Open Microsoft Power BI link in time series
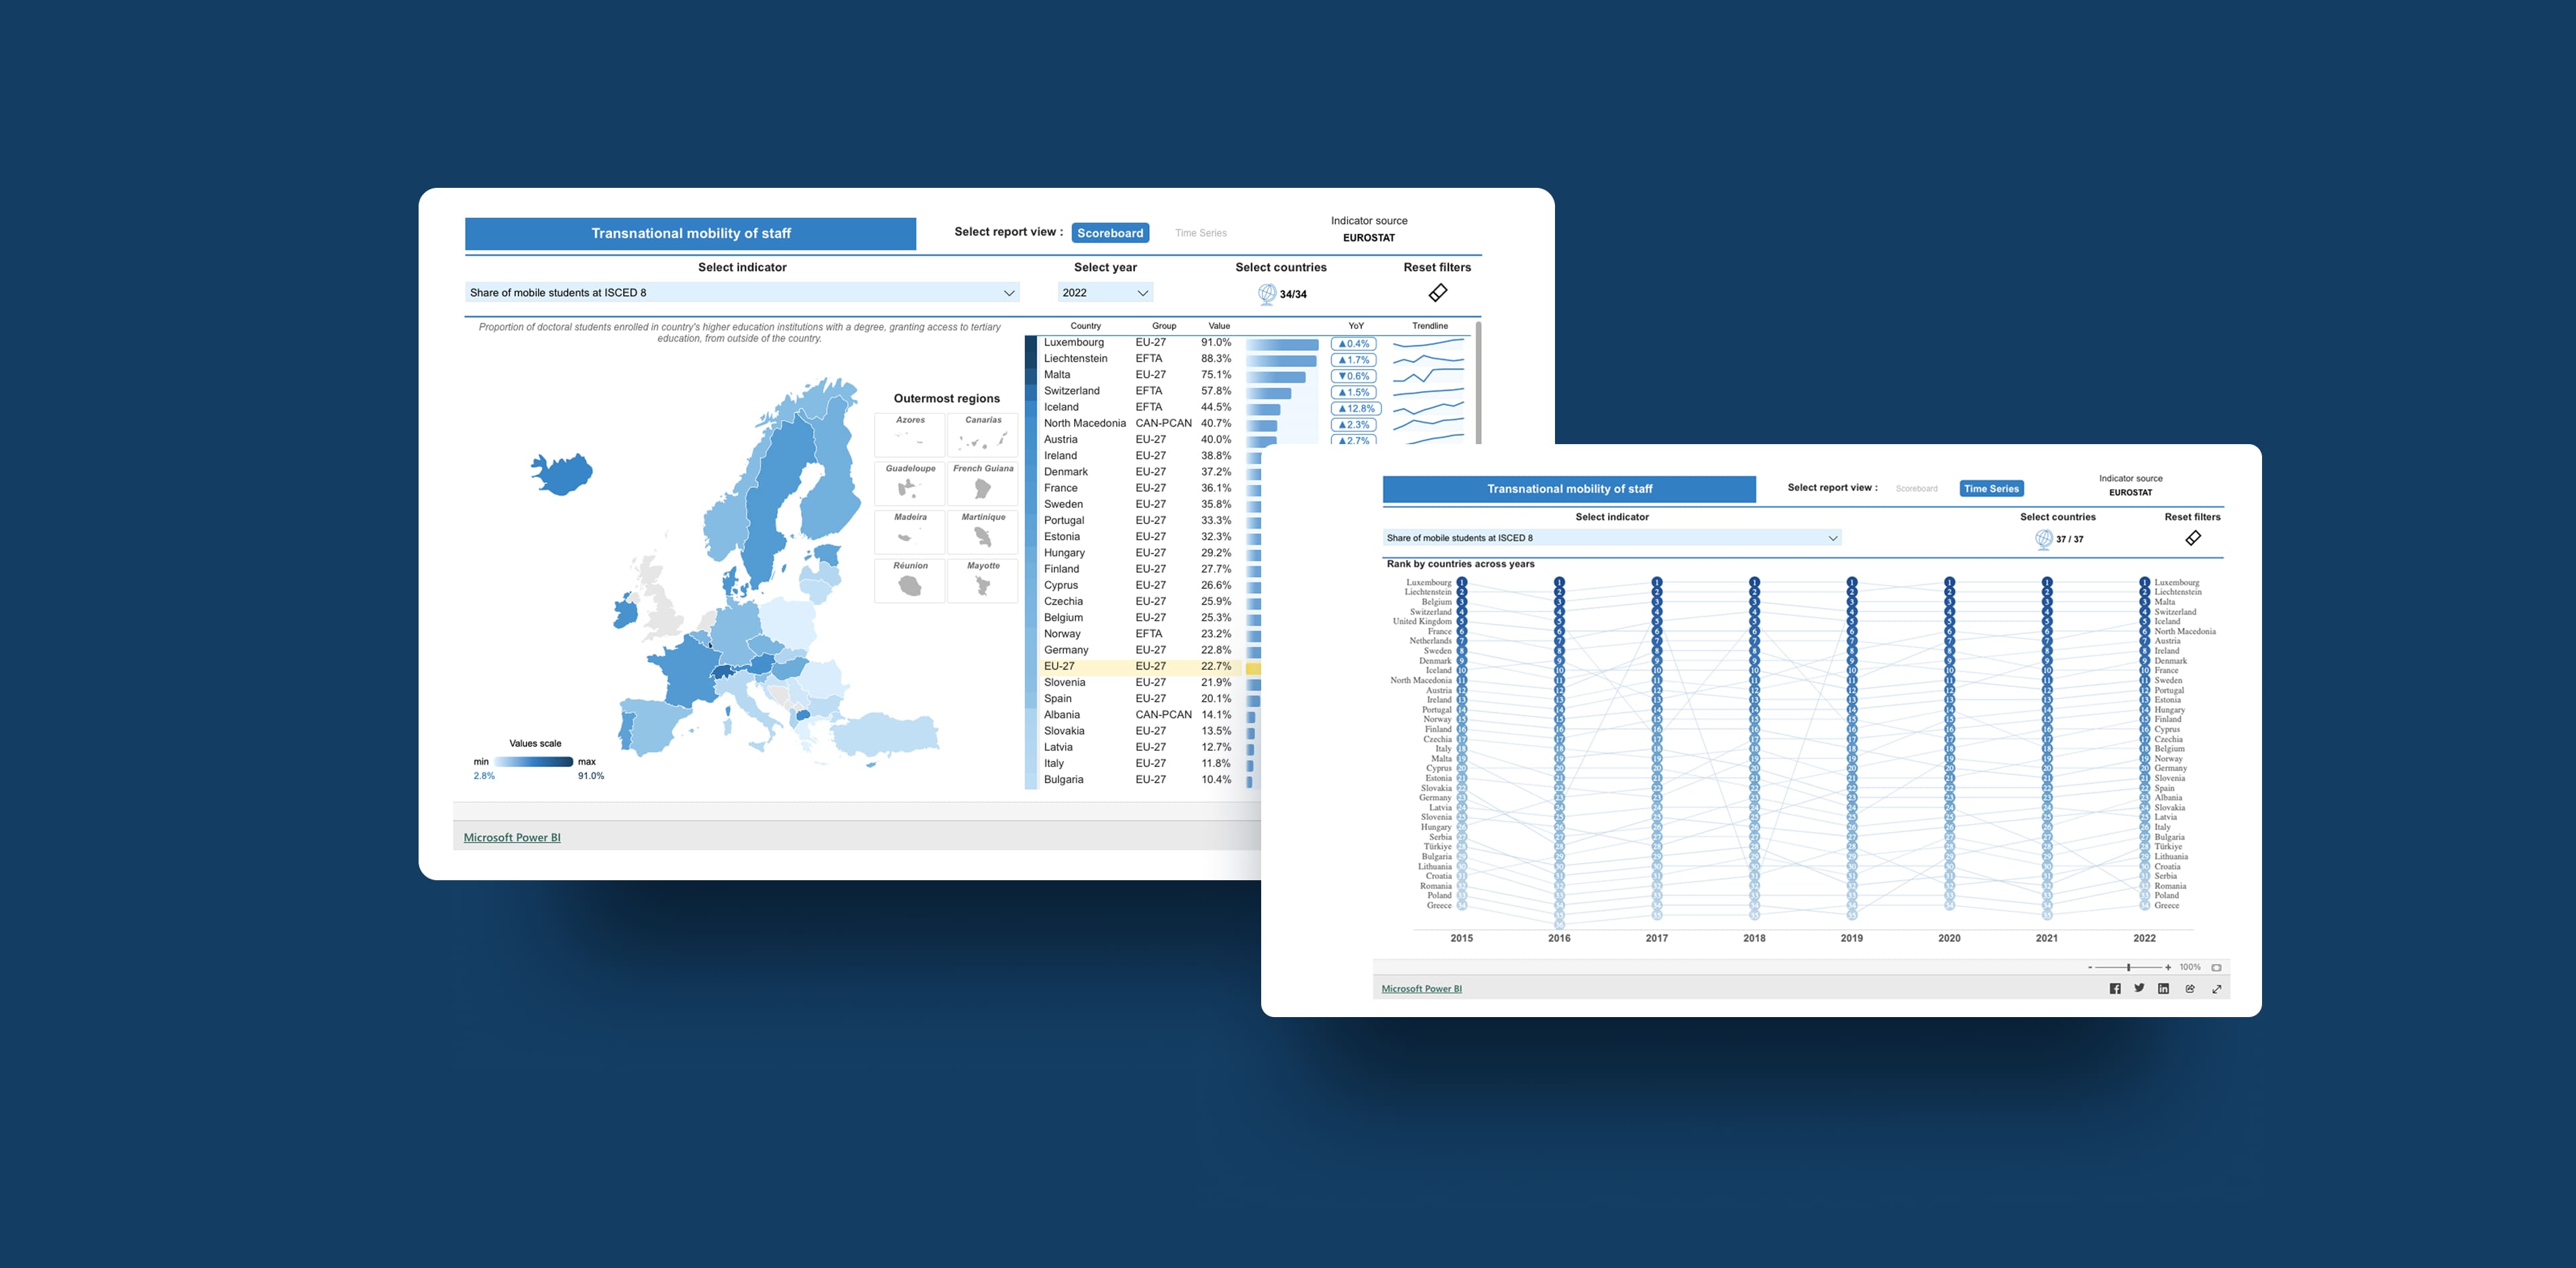Image resolution: width=2576 pixels, height=1268 pixels. (x=1421, y=989)
